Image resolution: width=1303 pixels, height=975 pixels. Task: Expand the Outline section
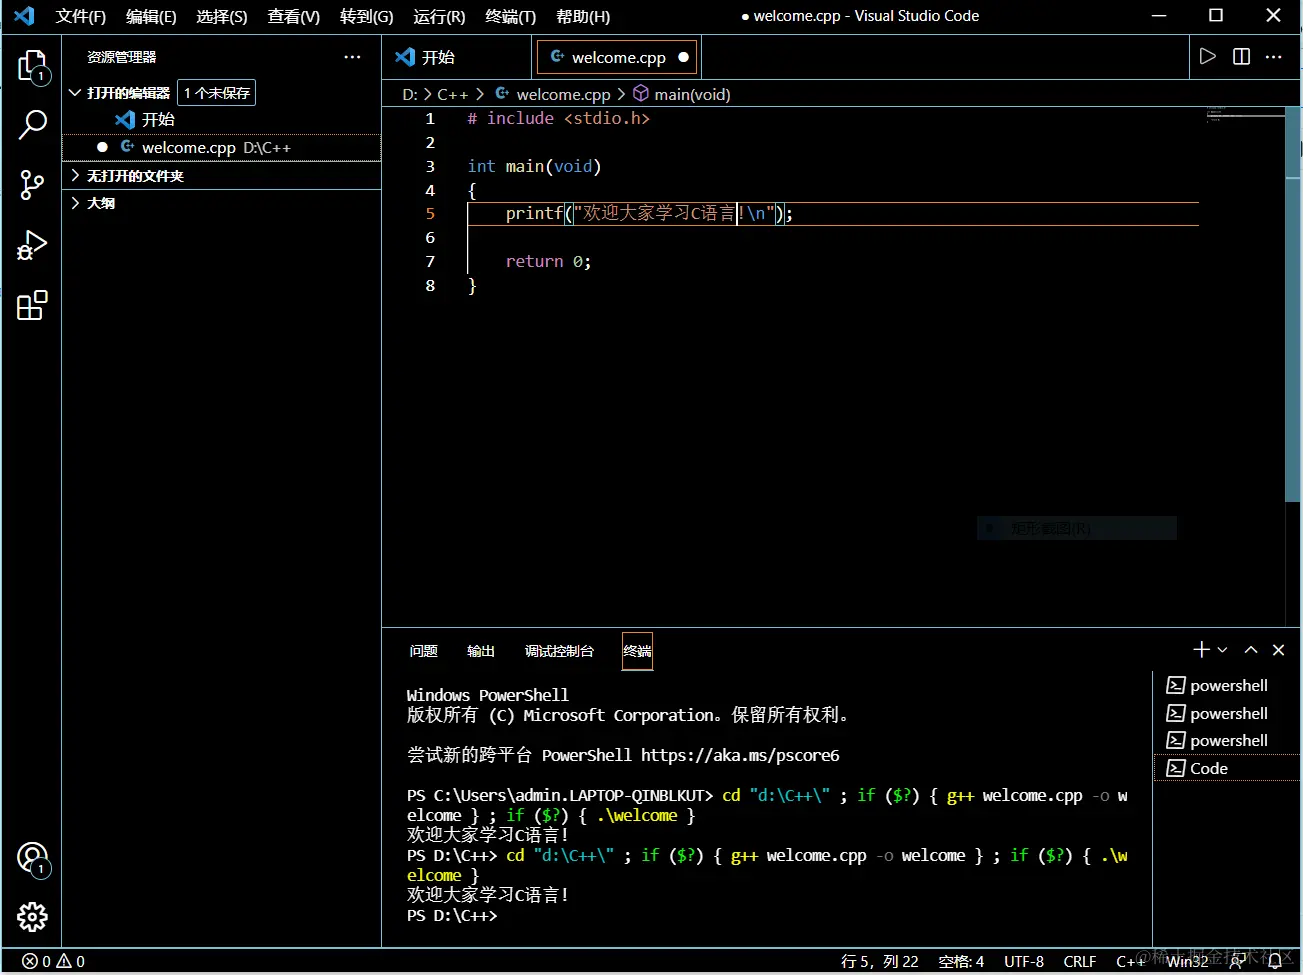pyautogui.click(x=75, y=203)
